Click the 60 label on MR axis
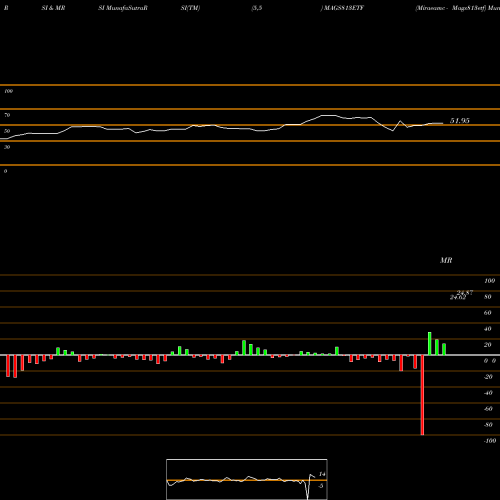 [x=488, y=313]
